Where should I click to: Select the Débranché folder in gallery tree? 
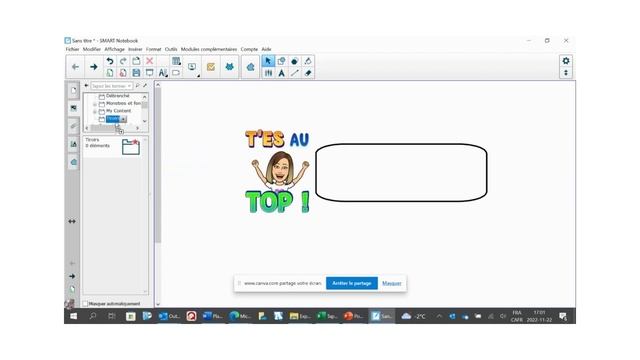click(x=118, y=96)
